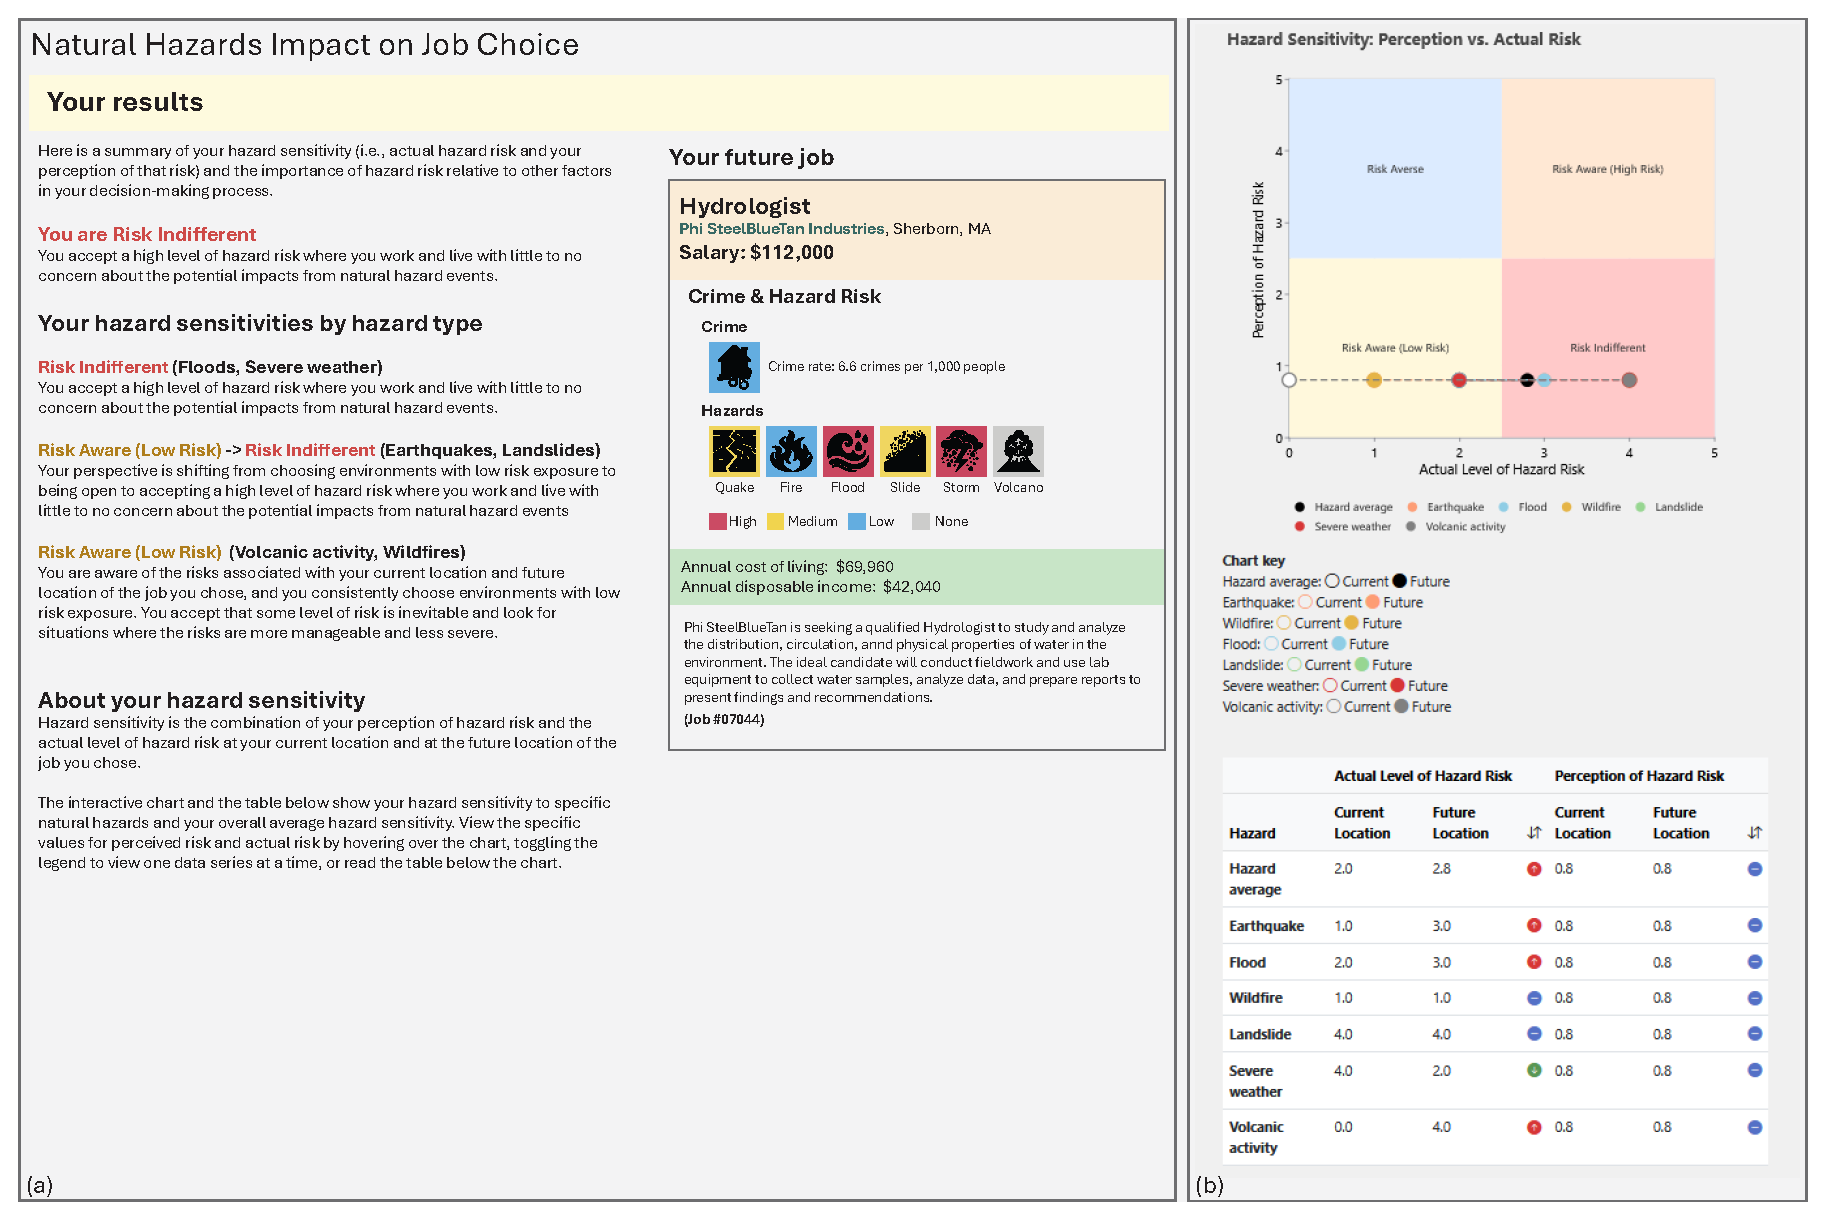Click the Slide hazard icon
1826x1220 pixels.
[x=905, y=451]
